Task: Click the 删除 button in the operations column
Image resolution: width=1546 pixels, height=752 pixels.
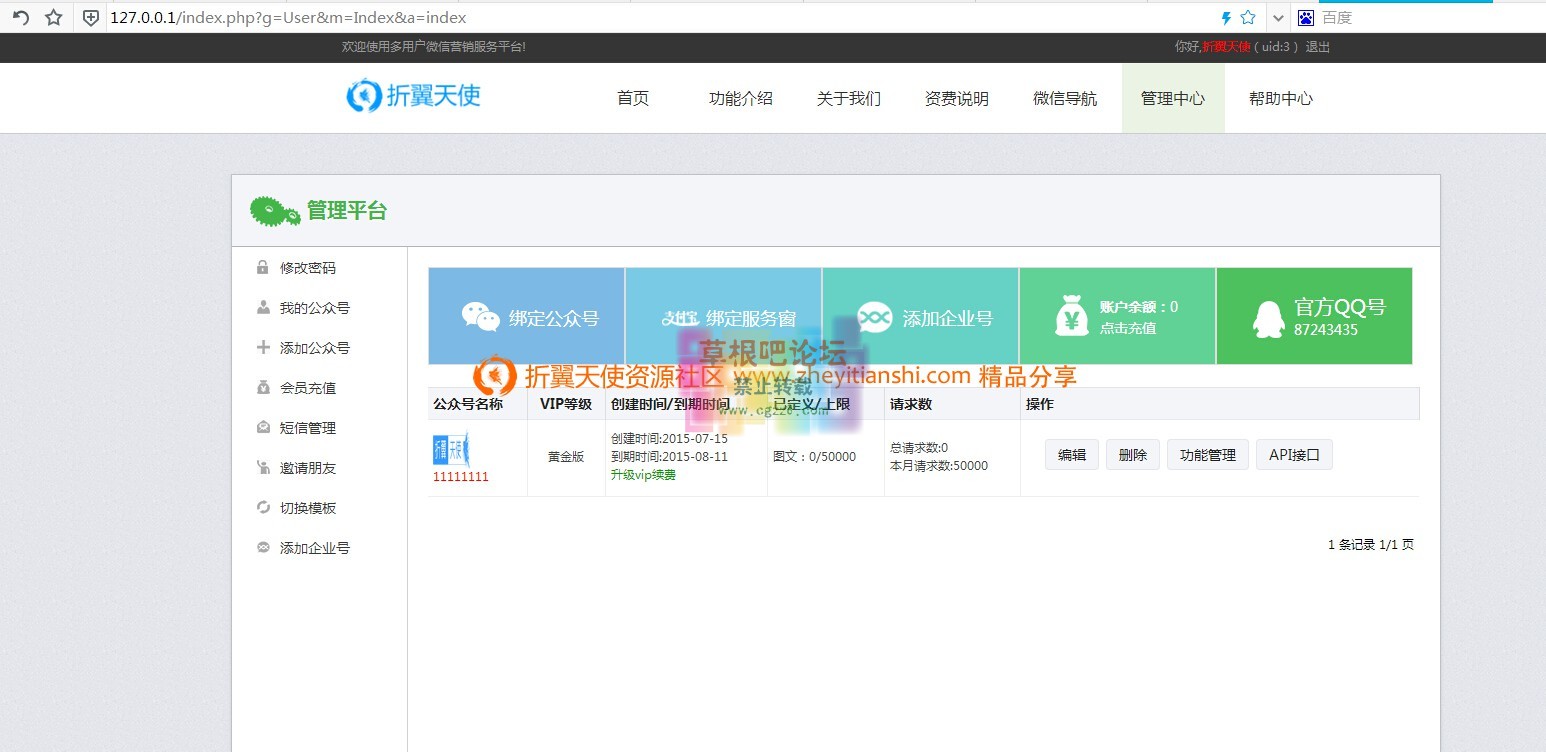Action: 1132,454
